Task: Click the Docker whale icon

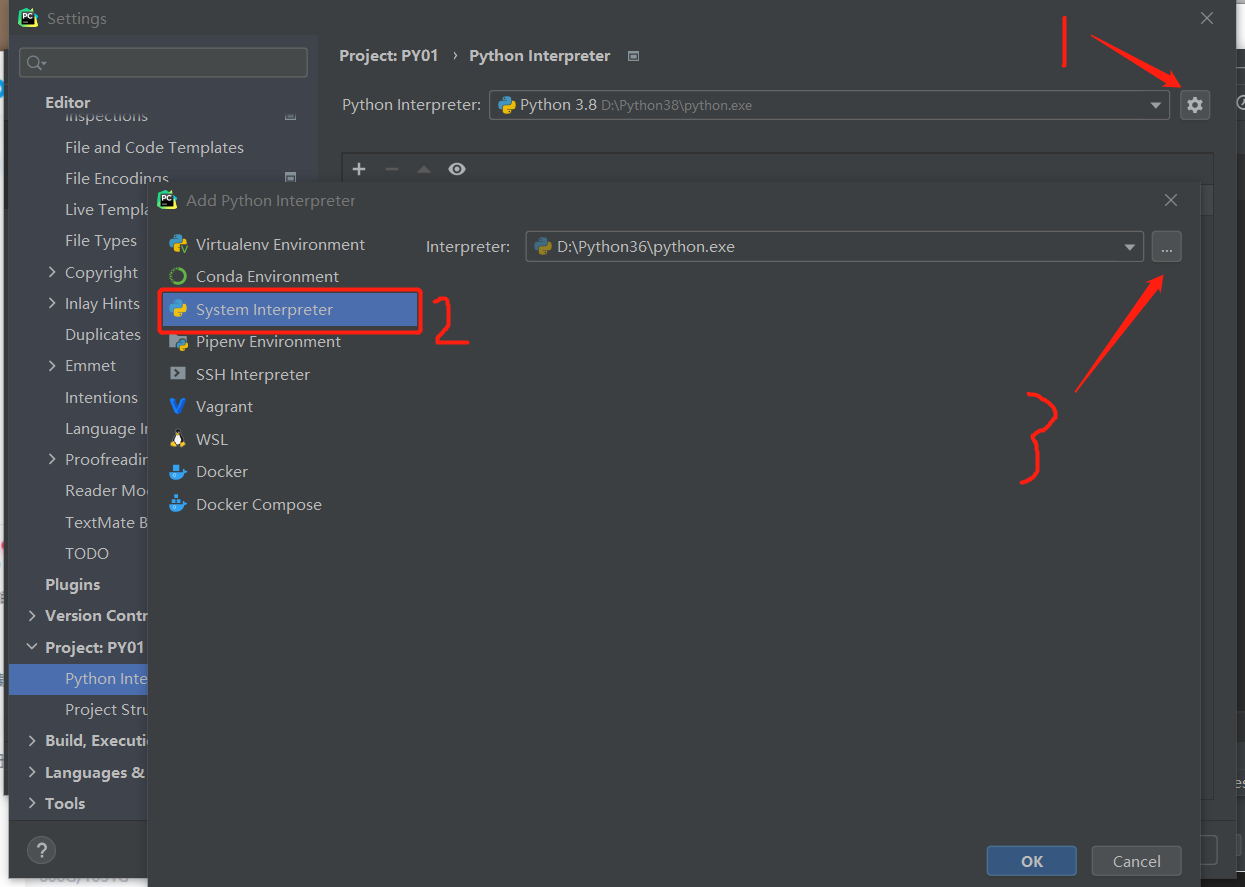Action: pos(178,471)
